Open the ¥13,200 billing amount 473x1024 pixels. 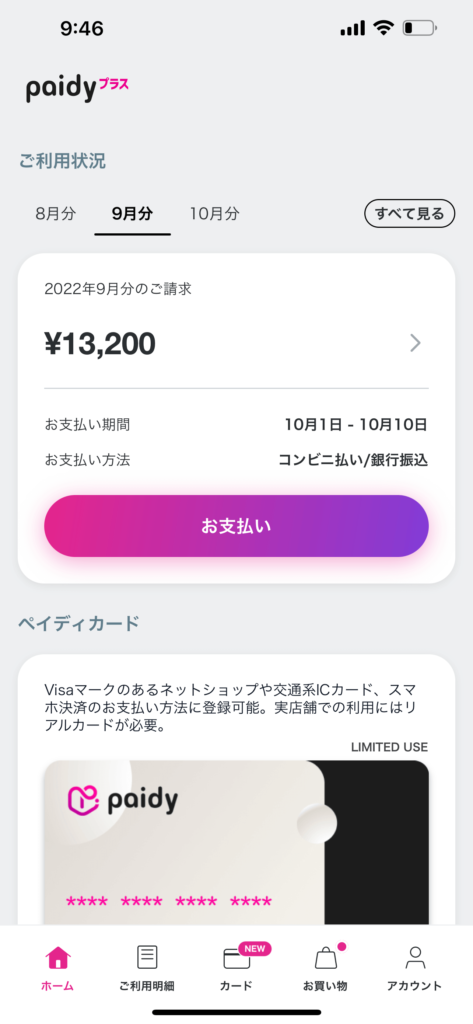click(100, 344)
